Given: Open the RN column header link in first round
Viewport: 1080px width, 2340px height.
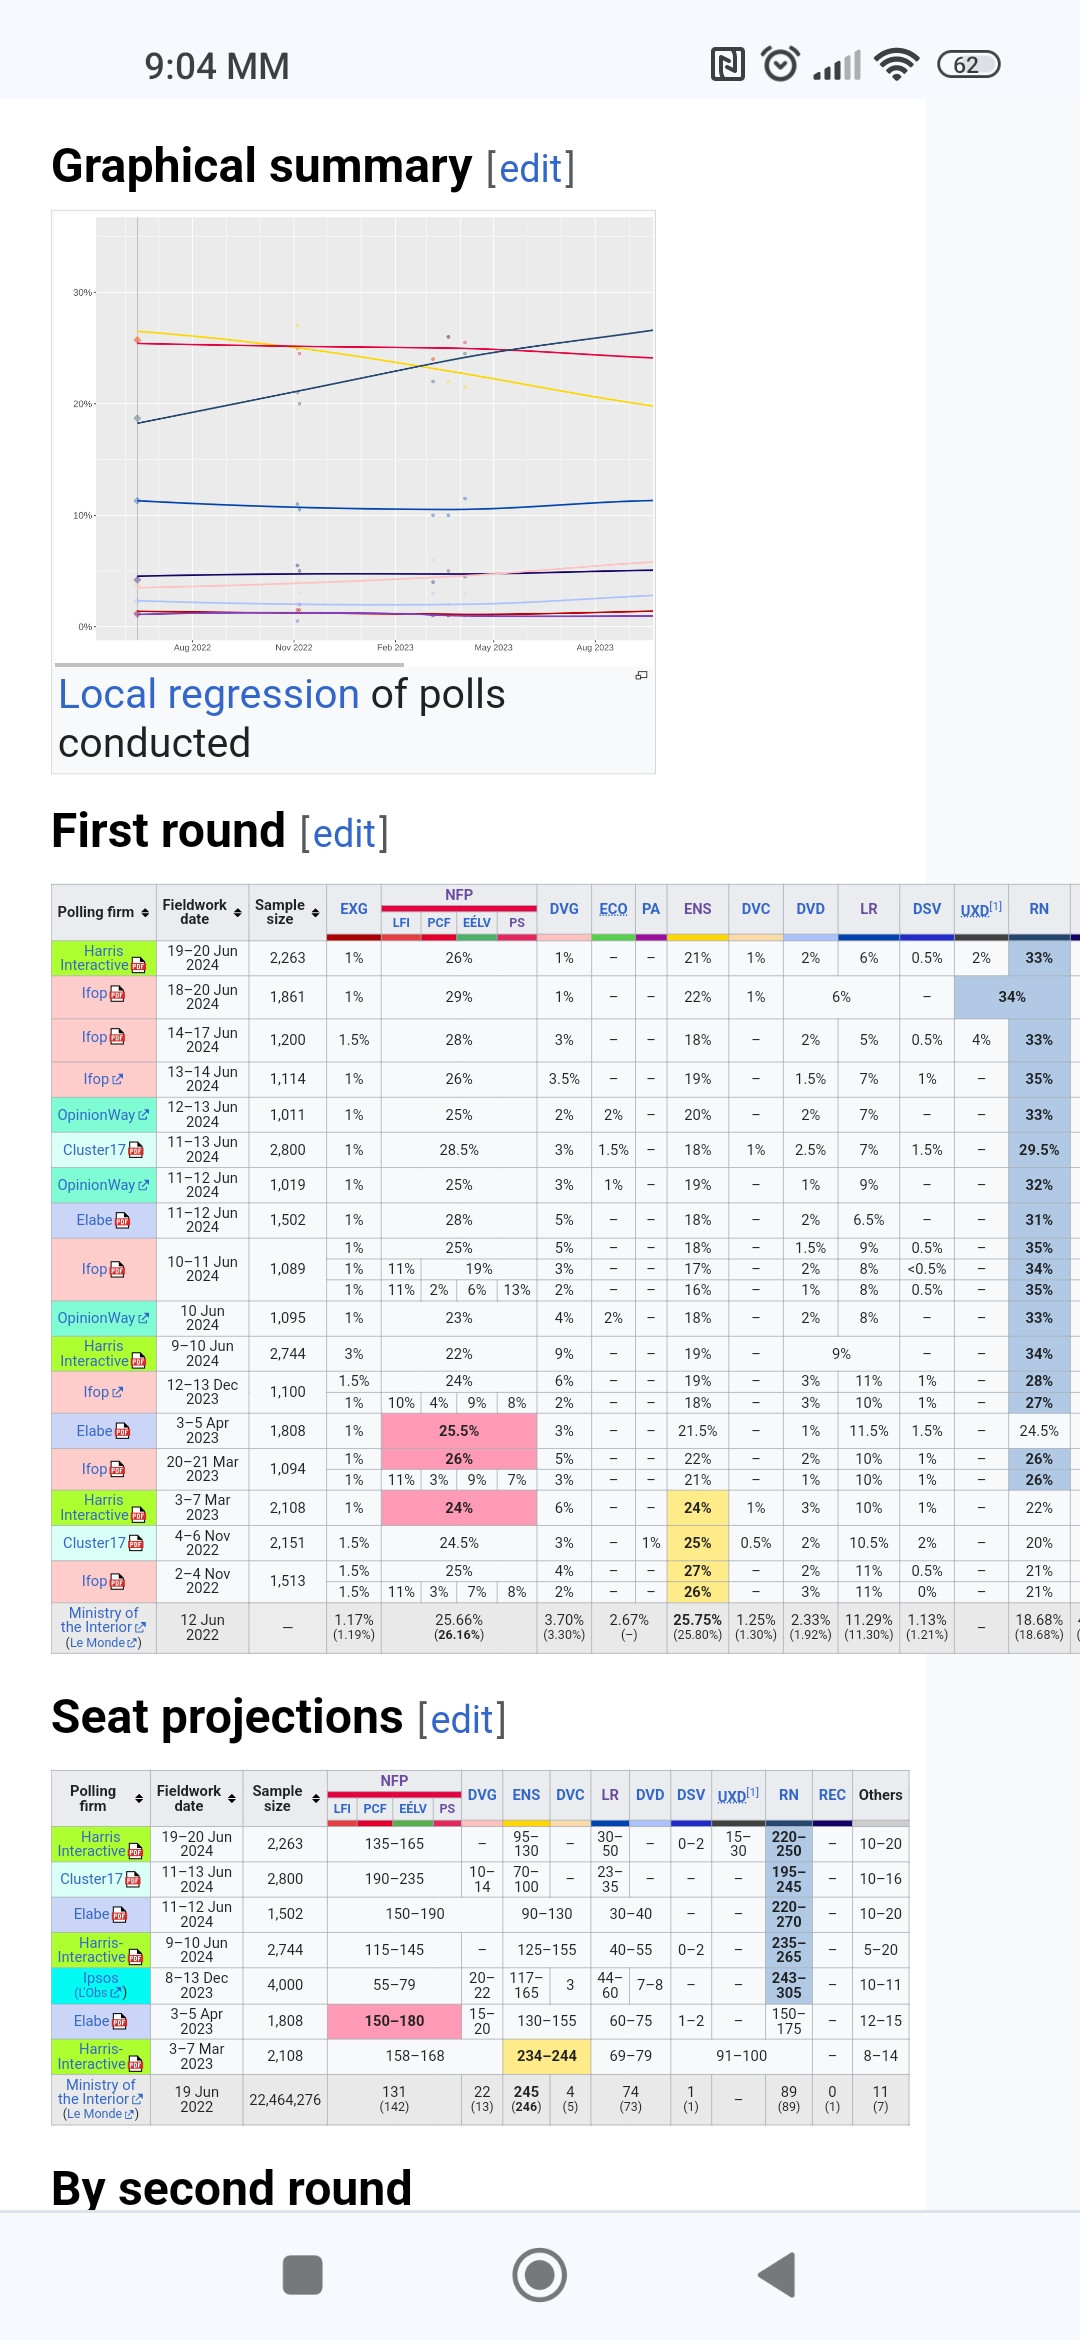Looking at the screenshot, I should [x=1039, y=909].
